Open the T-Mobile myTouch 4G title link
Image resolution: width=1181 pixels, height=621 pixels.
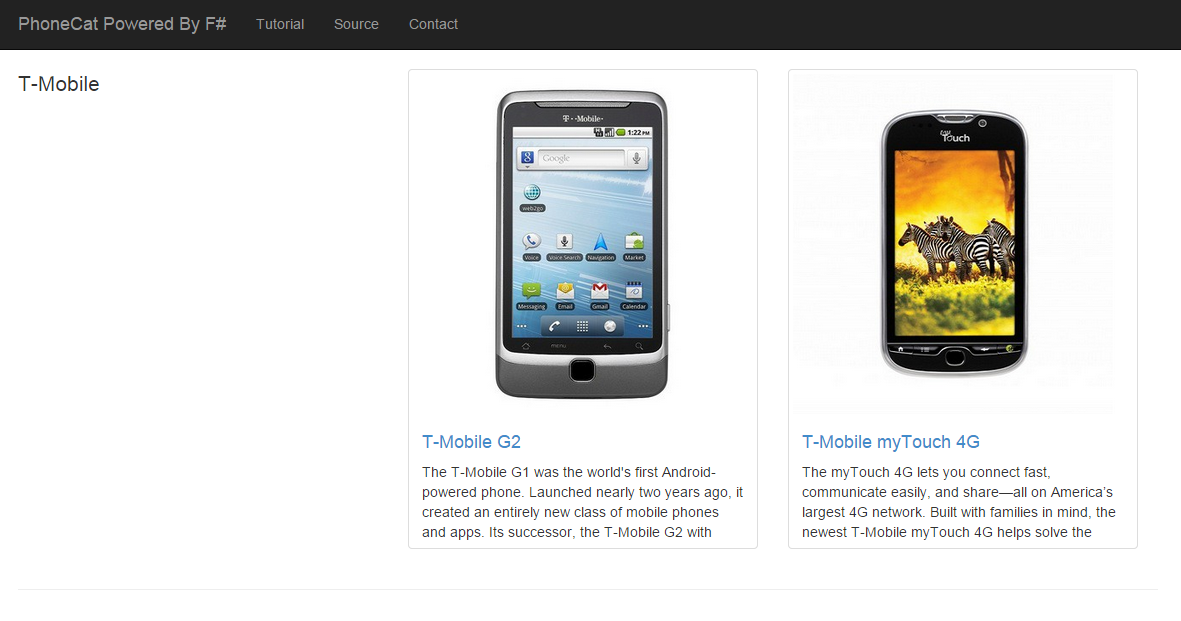(890, 442)
